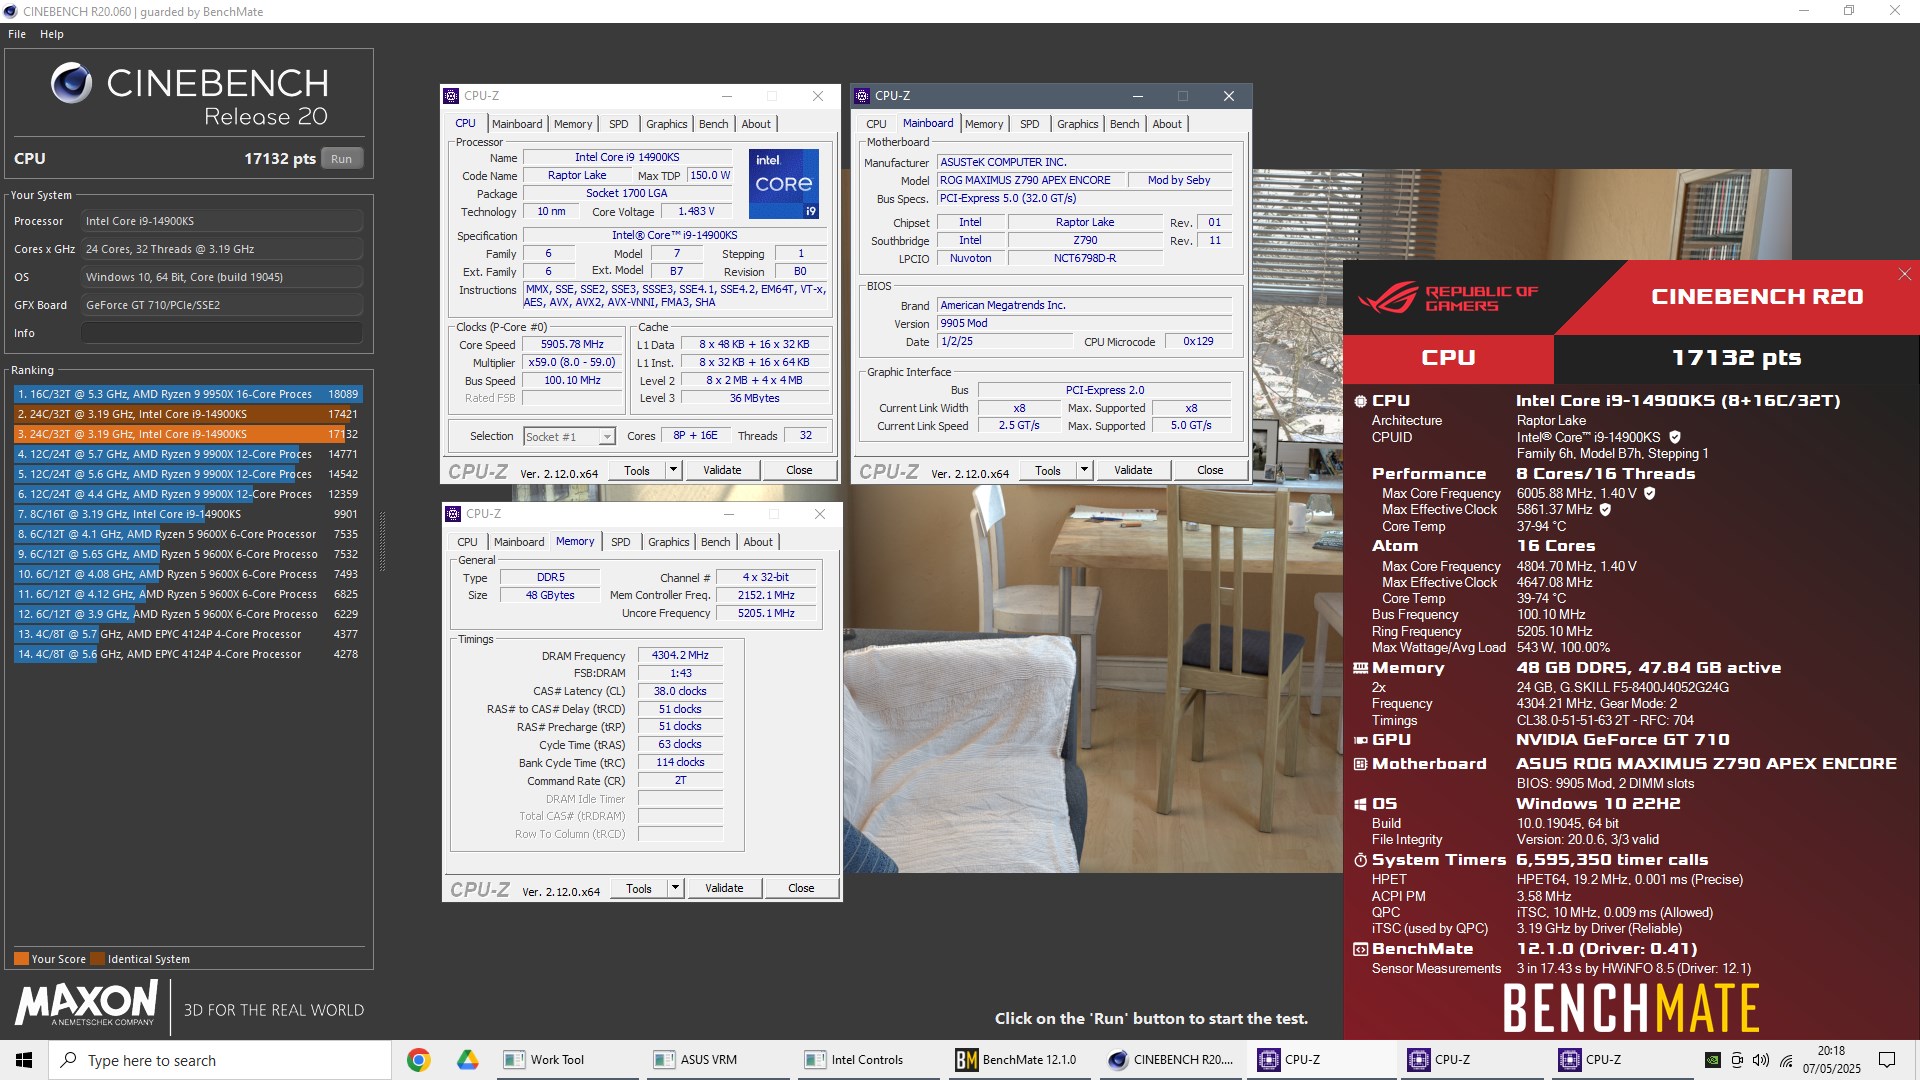Open the Socket #1 selection dropdown

click(x=606, y=437)
